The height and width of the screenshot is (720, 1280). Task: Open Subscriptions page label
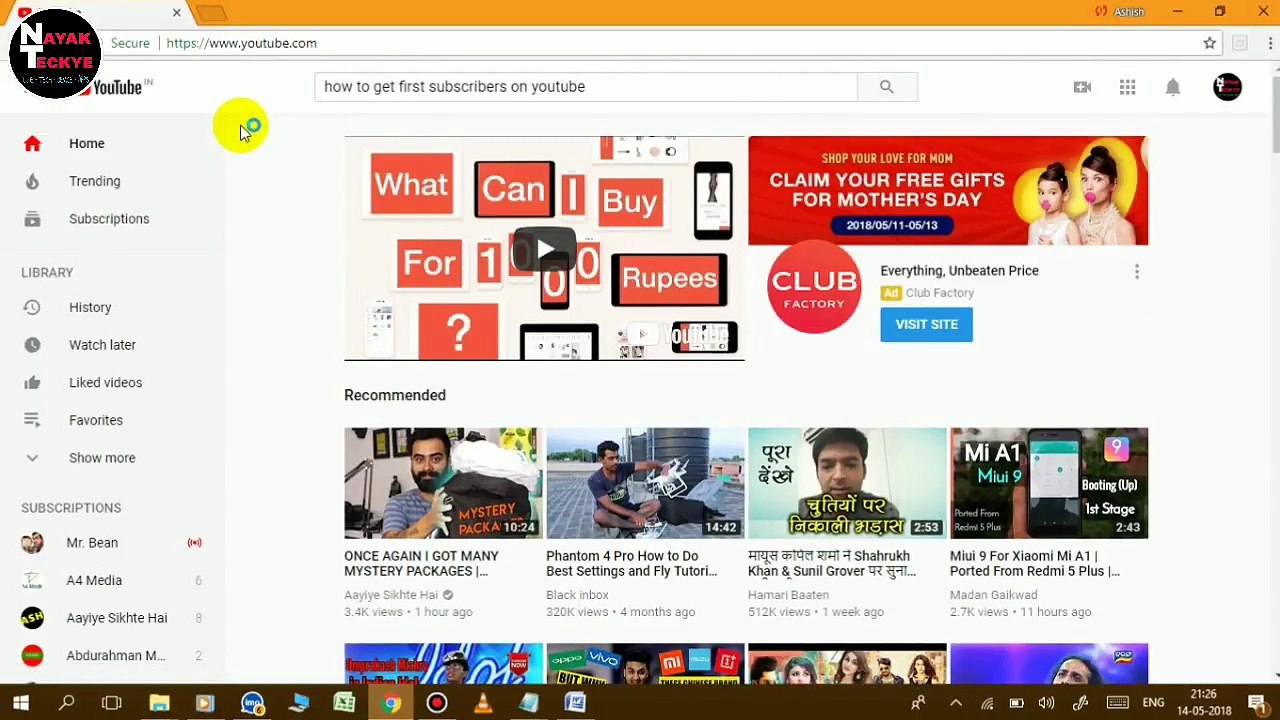coord(109,219)
